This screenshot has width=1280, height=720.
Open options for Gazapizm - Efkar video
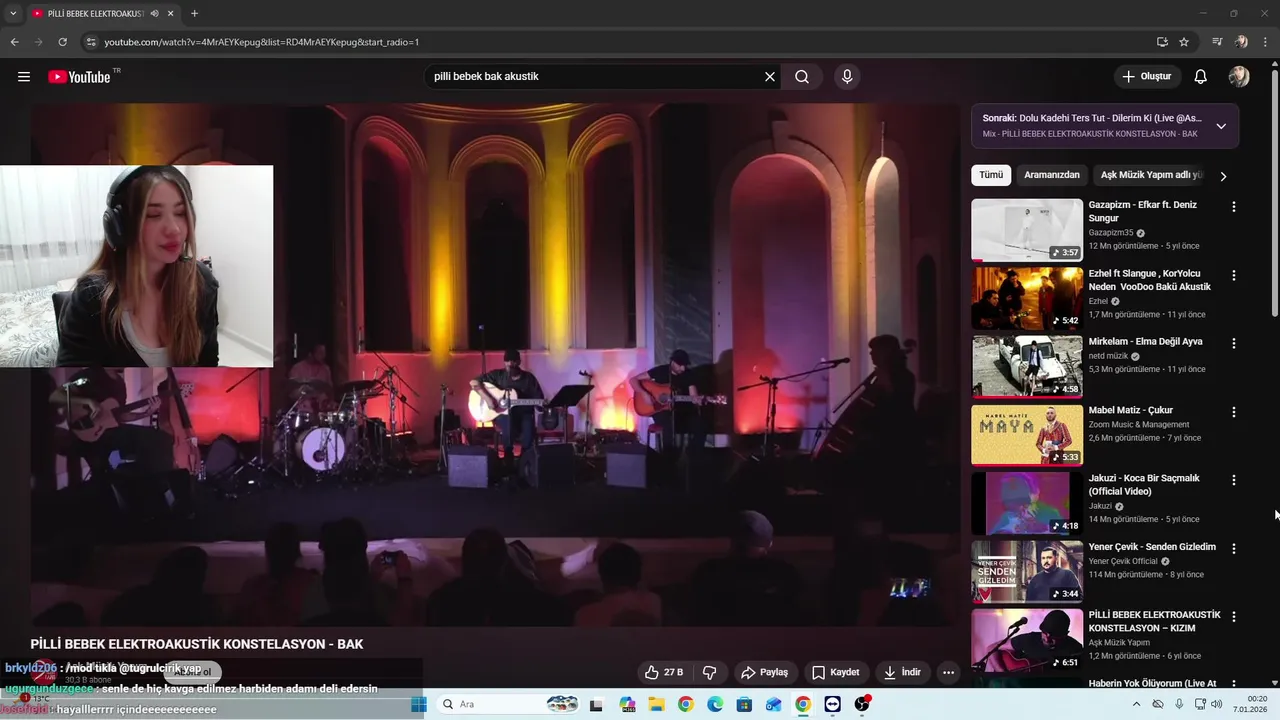pyautogui.click(x=1234, y=207)
